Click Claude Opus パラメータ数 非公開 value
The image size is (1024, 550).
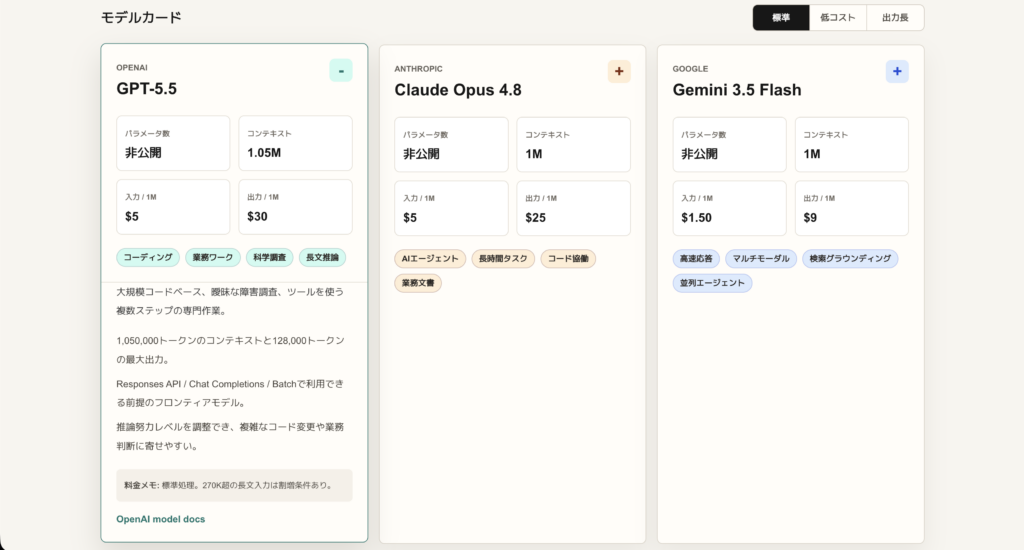pyautogui.click(x=422, y=154)
